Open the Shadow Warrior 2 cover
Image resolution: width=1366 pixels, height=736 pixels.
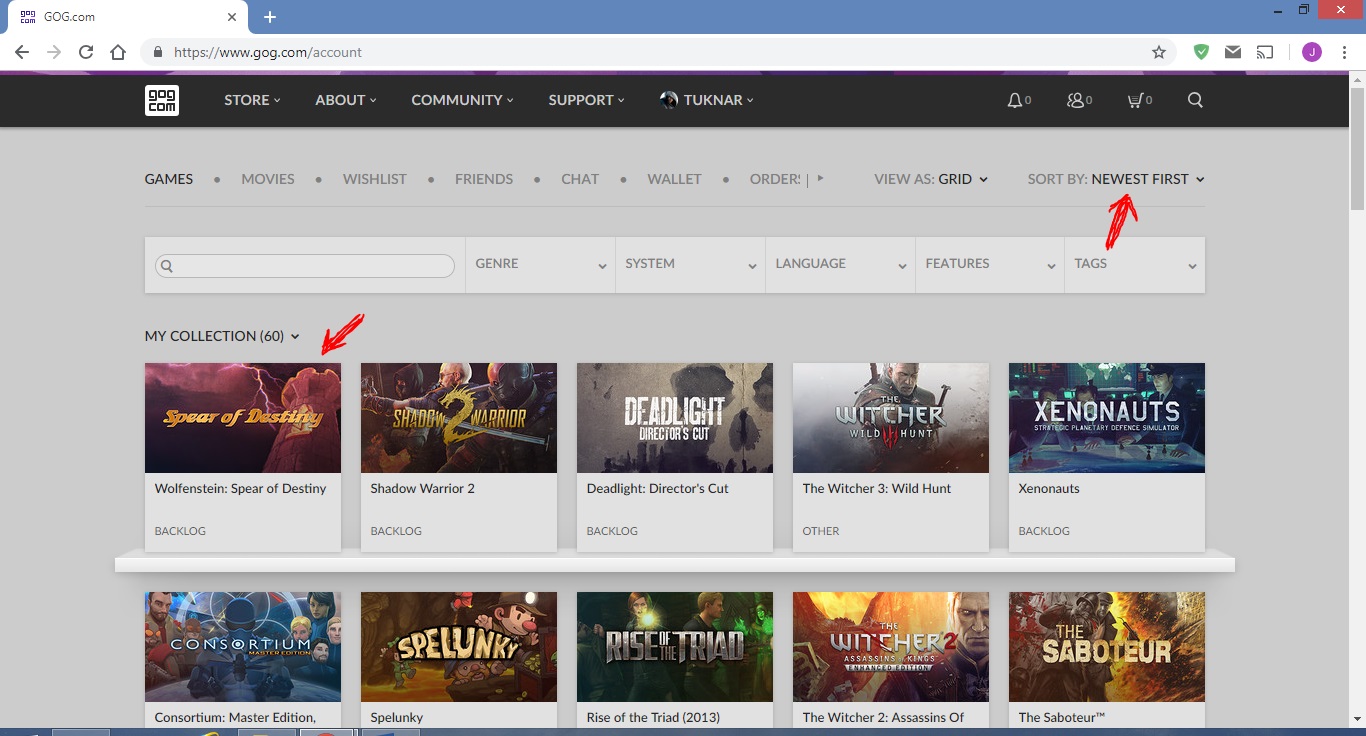point(459,418)
